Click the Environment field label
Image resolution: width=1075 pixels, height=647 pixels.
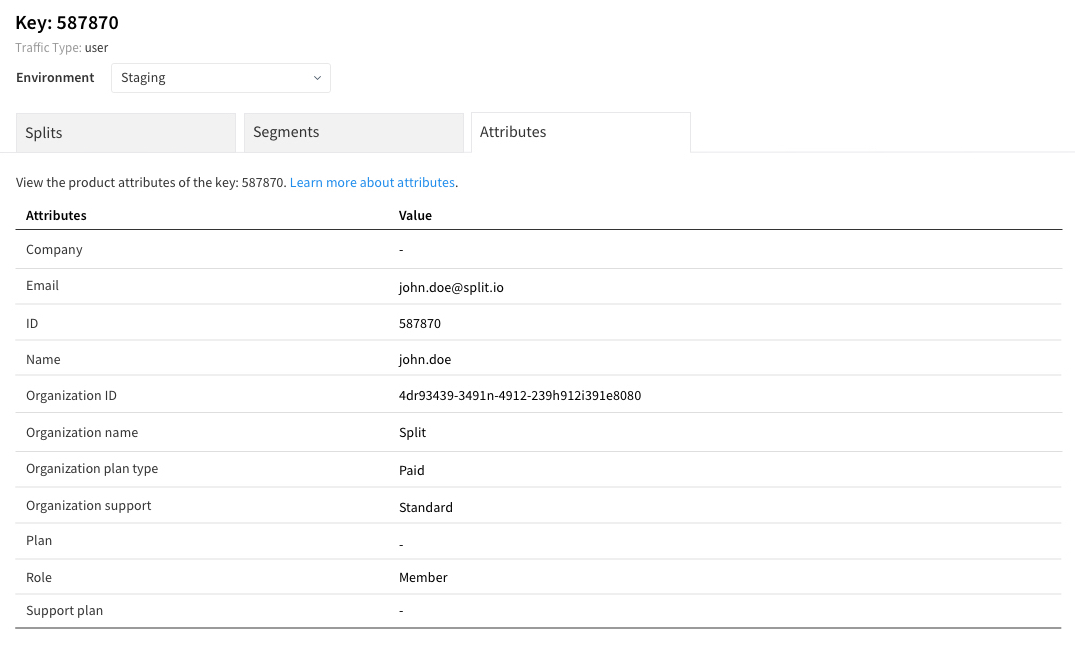(x=55, y=77)
